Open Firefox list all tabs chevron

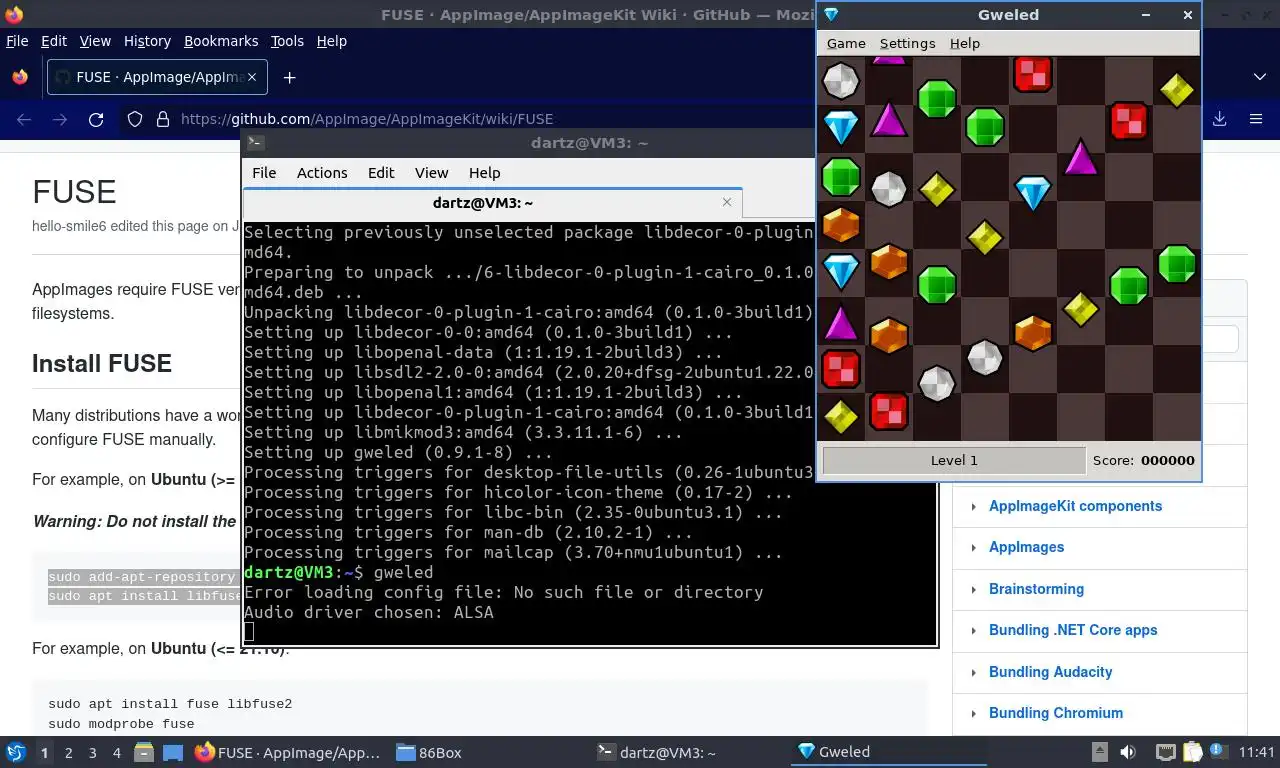pyautogui.click(x=1259, y=77)
